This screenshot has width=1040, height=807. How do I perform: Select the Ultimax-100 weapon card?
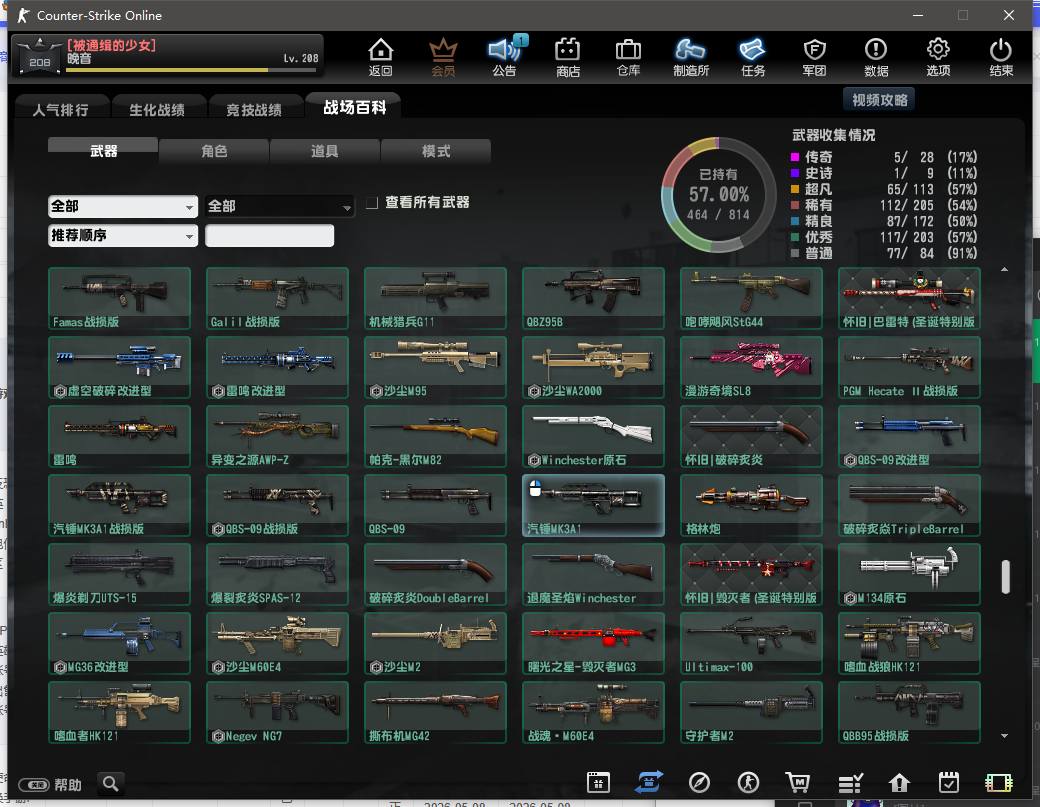click(x=751, y=643)
